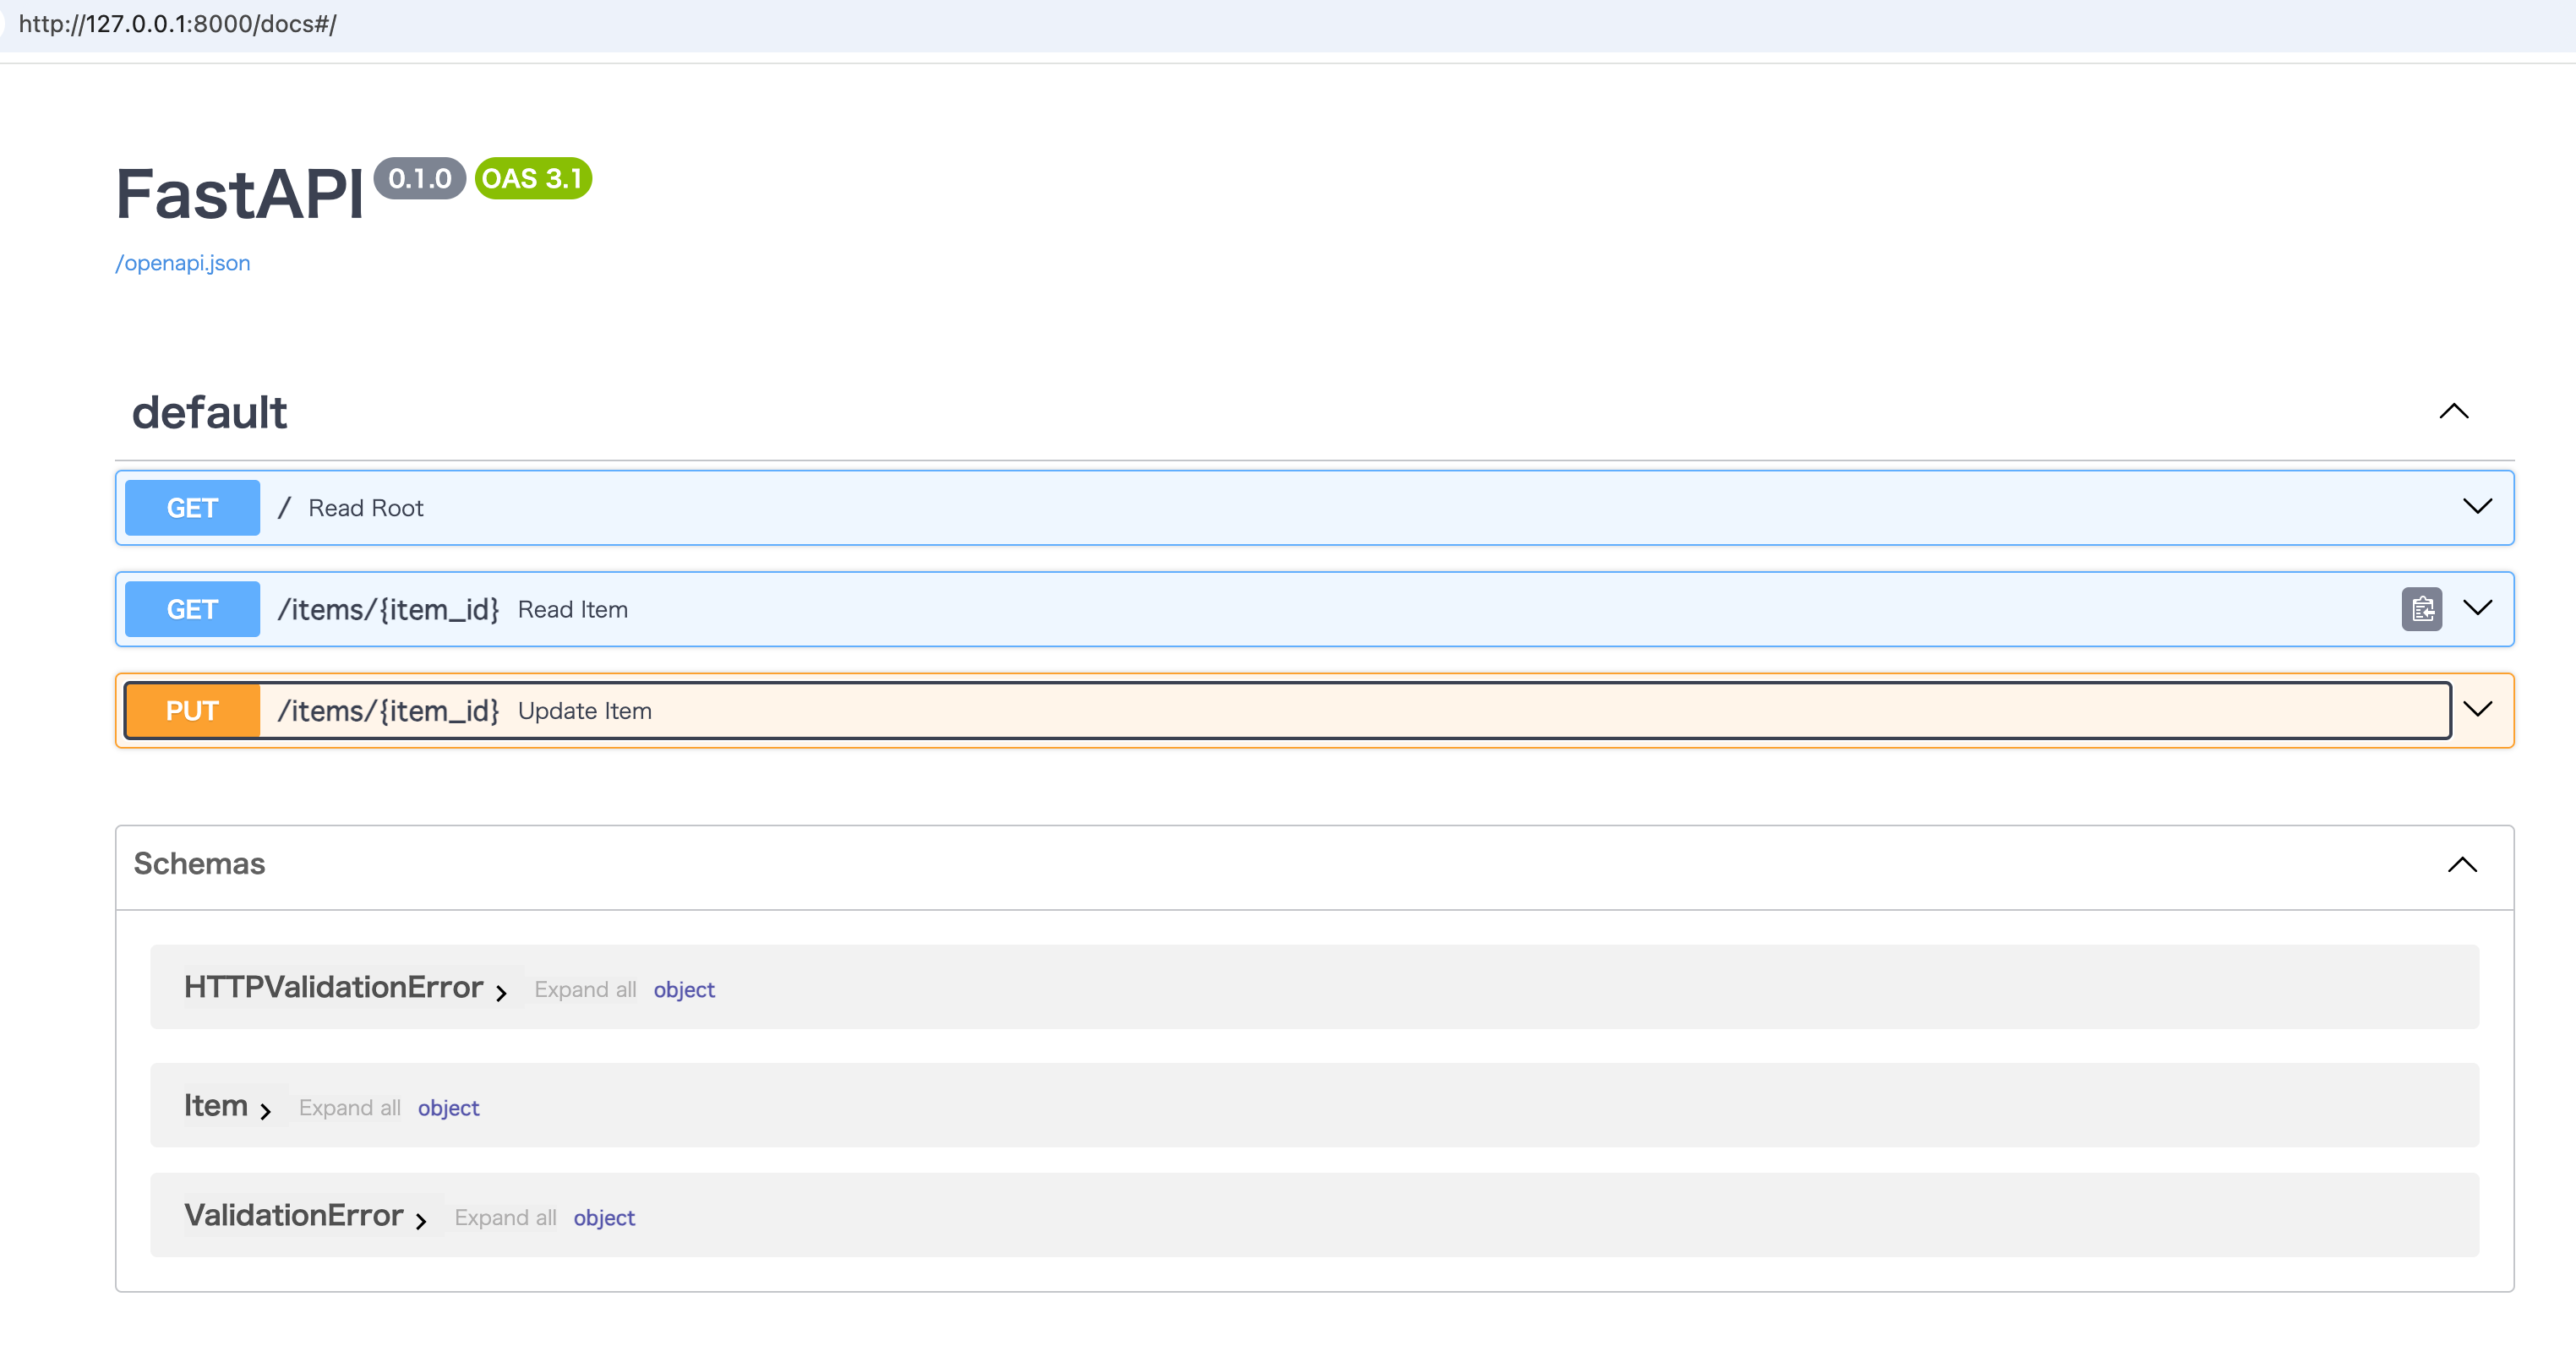The image size is (2576, 1362).
Task: Open the object link beside HTTPValidationError
Action: coord(684,989)
